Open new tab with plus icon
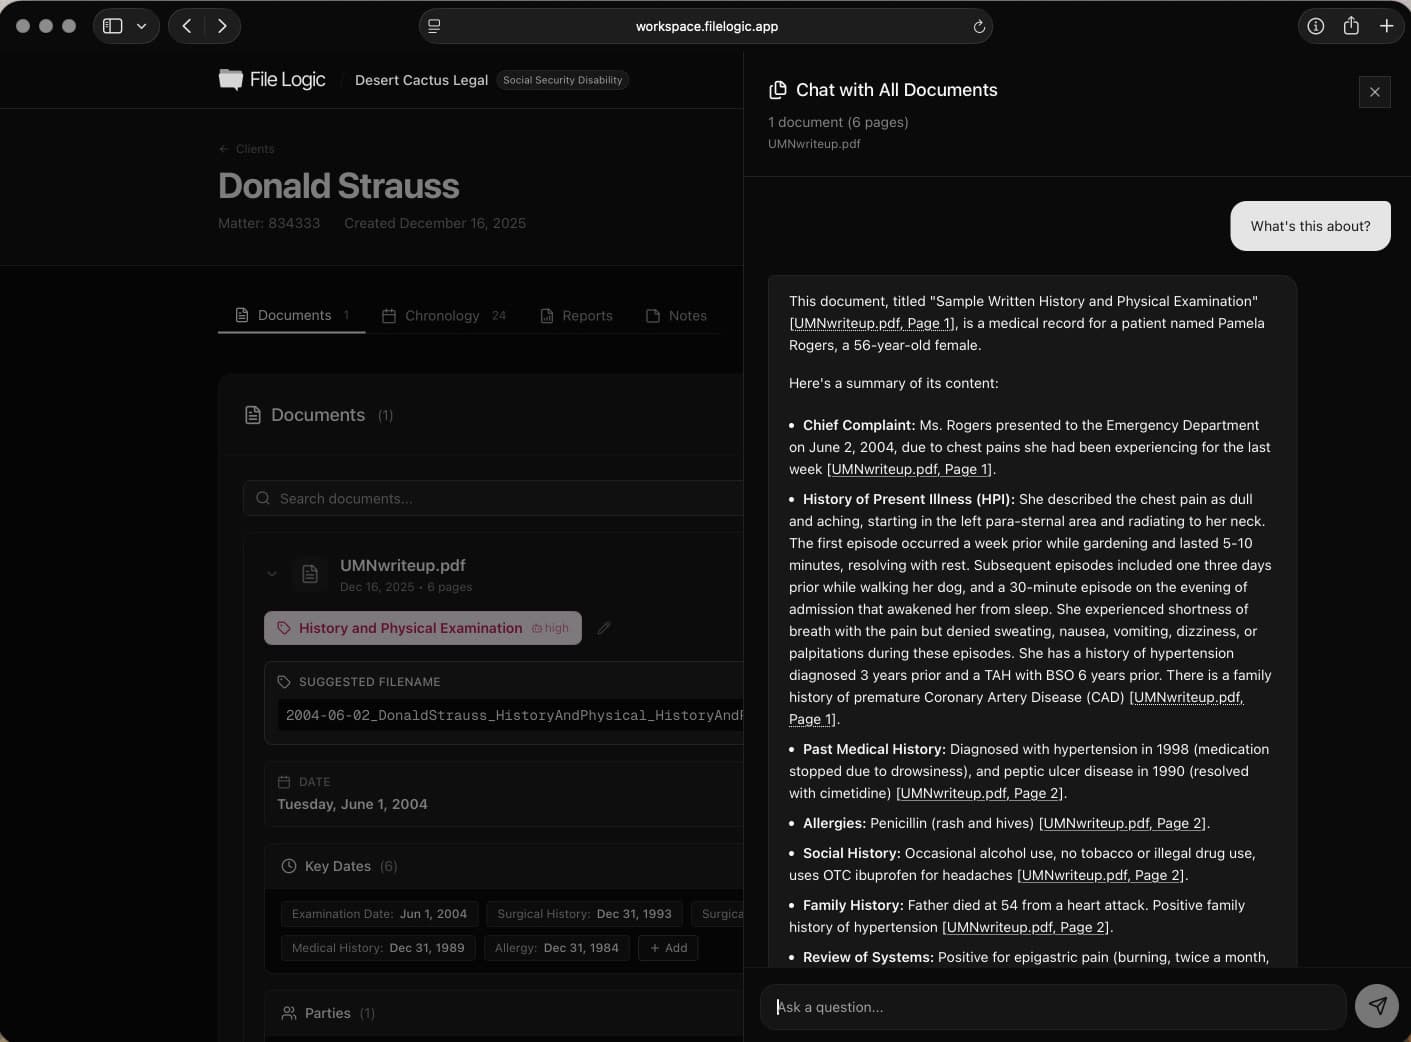The height and width of the screenshot is (1042, 1411). 1386,26
